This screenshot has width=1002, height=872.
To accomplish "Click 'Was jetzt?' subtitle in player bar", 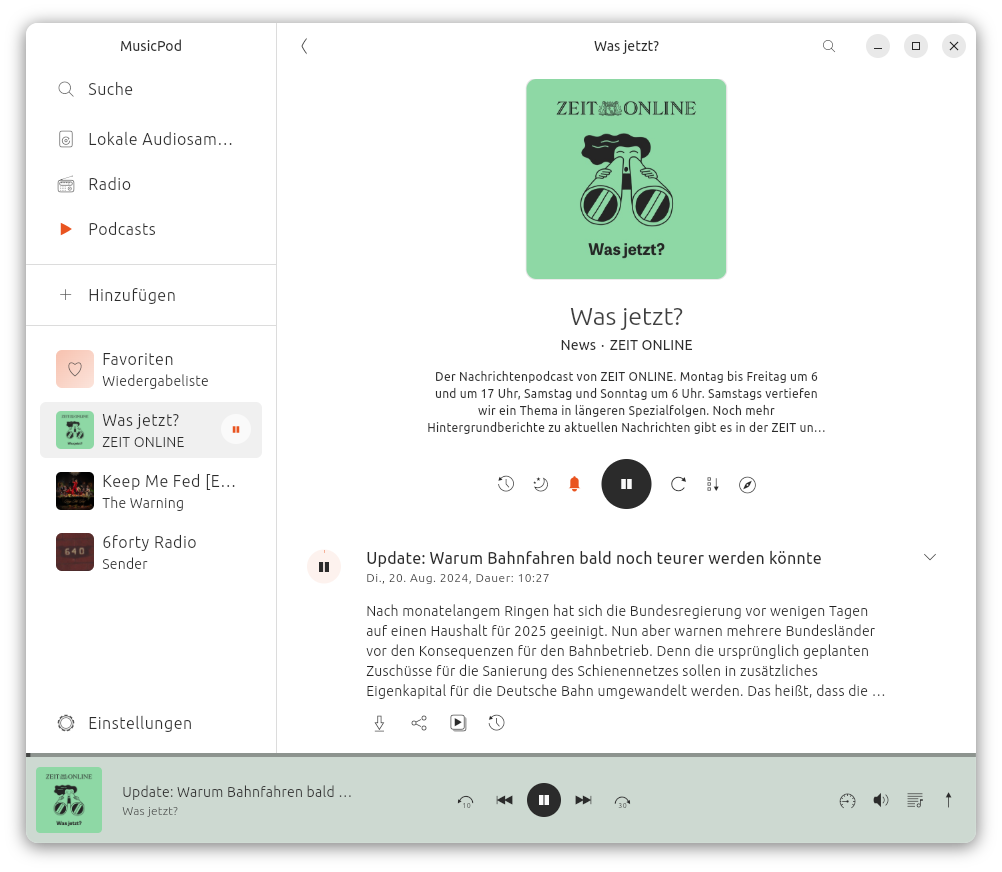I will point(150,811).
